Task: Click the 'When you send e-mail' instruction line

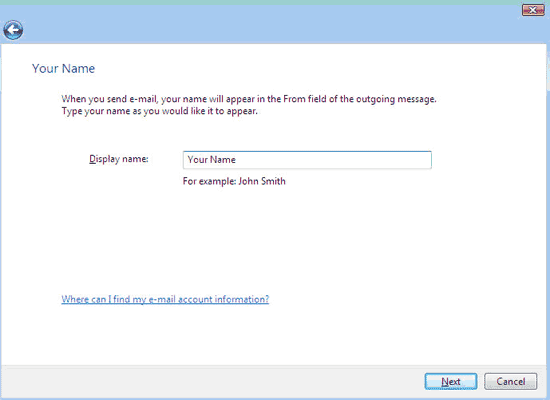Action: 249,99
